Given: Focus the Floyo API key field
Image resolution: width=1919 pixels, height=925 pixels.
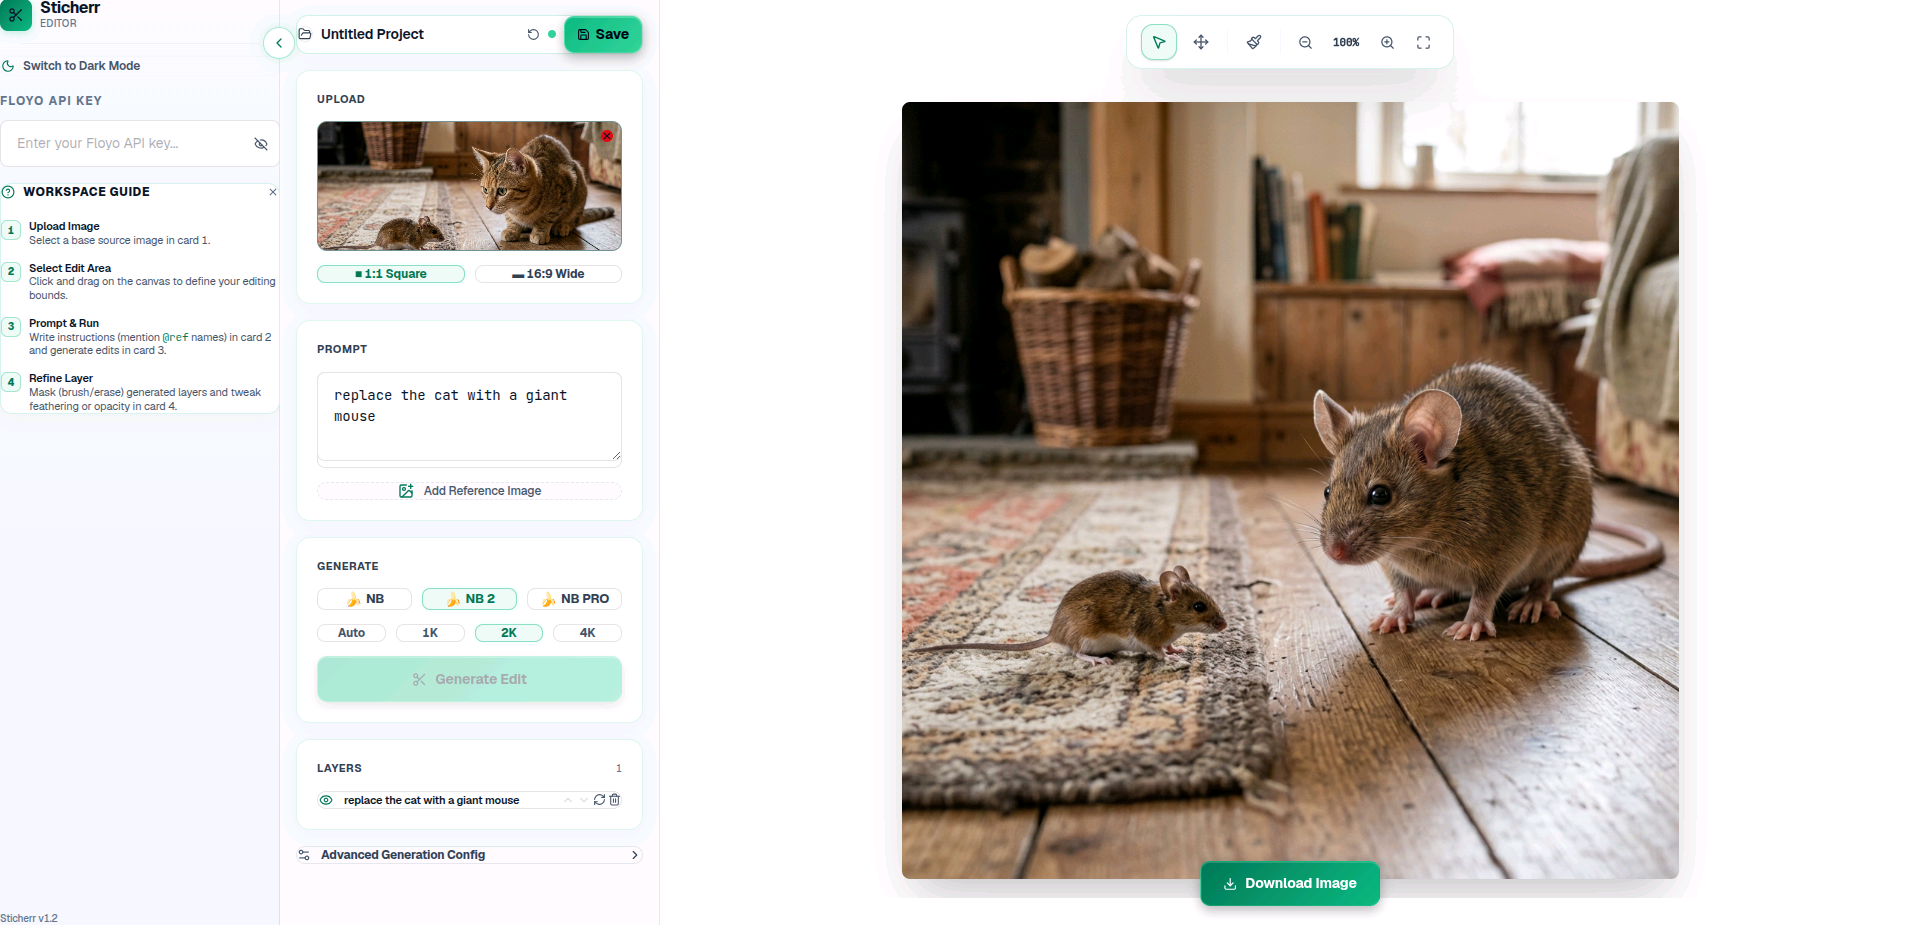Looking at the screenshot, I should click(x=128, y=144).
